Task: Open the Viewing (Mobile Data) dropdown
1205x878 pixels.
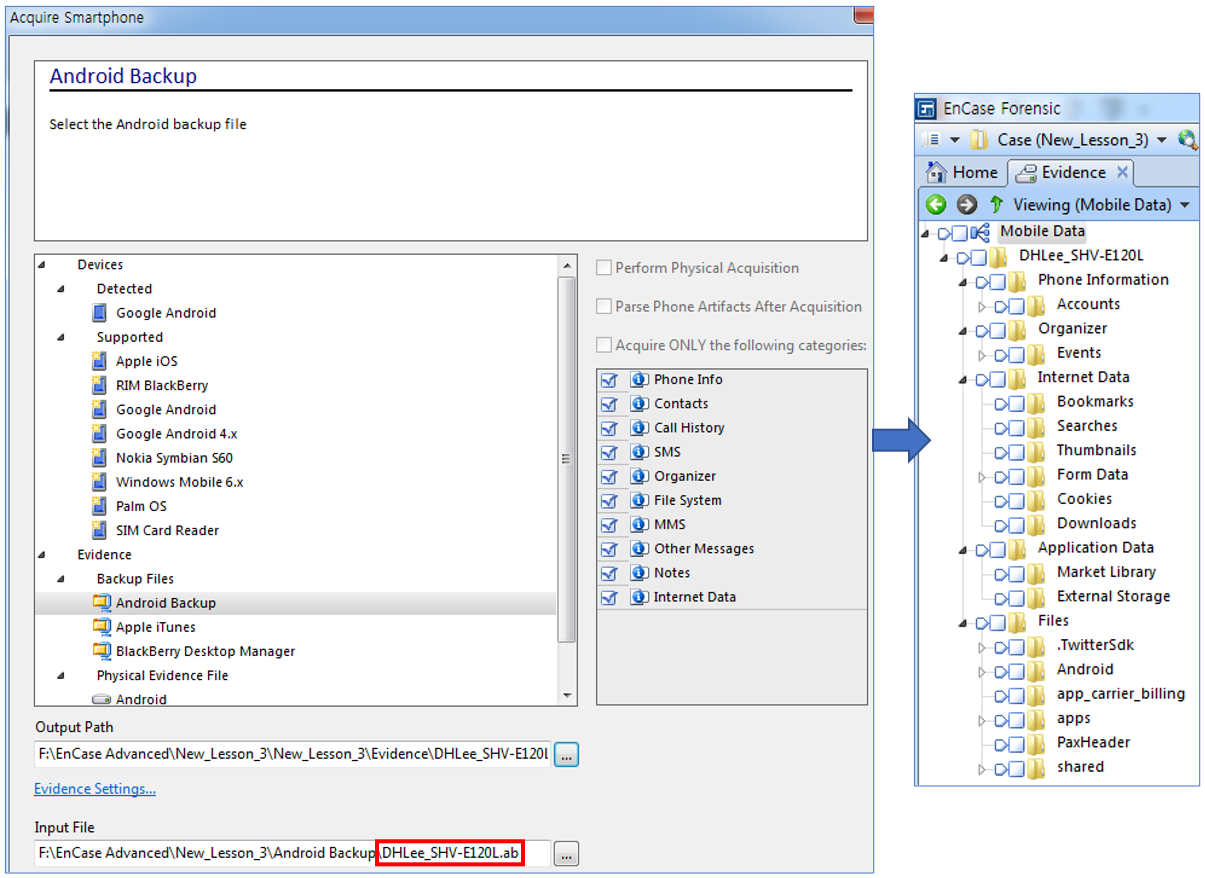Action: (x=1185, y=205)
